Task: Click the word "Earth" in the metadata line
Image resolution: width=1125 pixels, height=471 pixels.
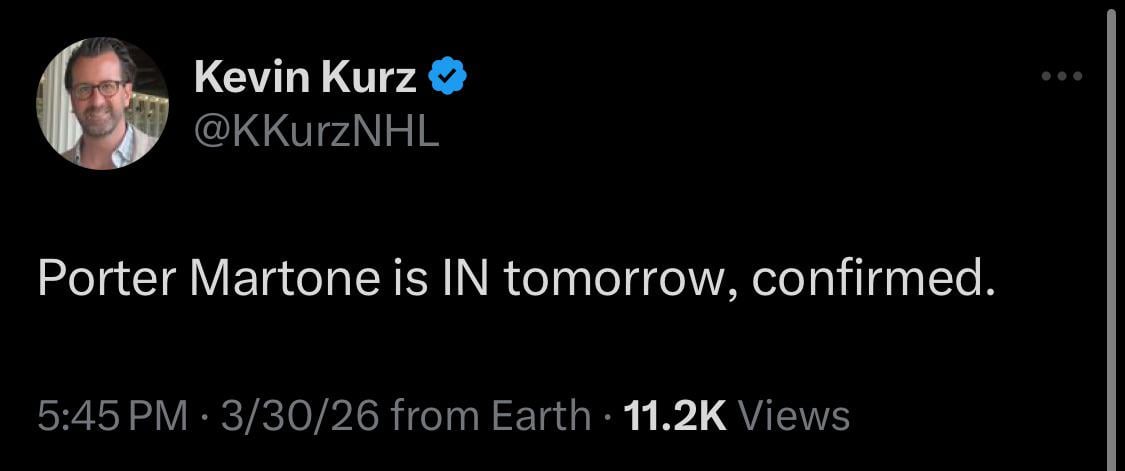Action: click(541, 416)
